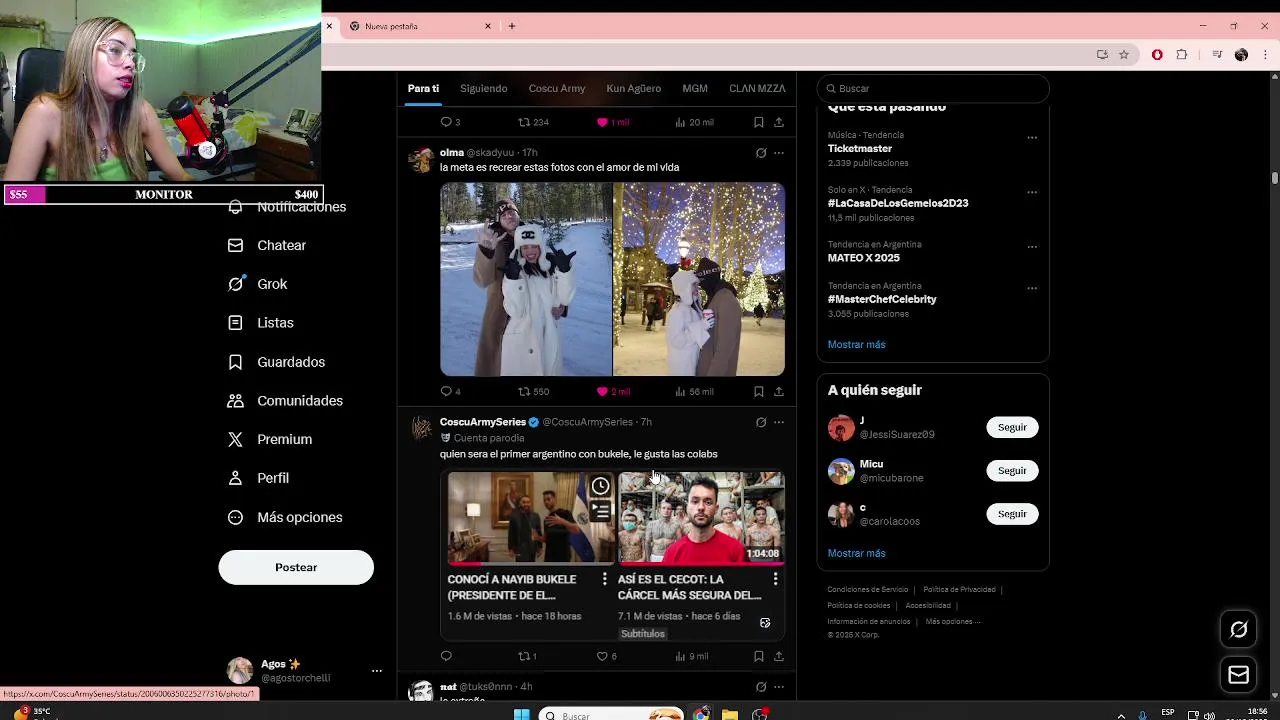Open options for MATEO X 2025 trend

(x=1032, y=247)
